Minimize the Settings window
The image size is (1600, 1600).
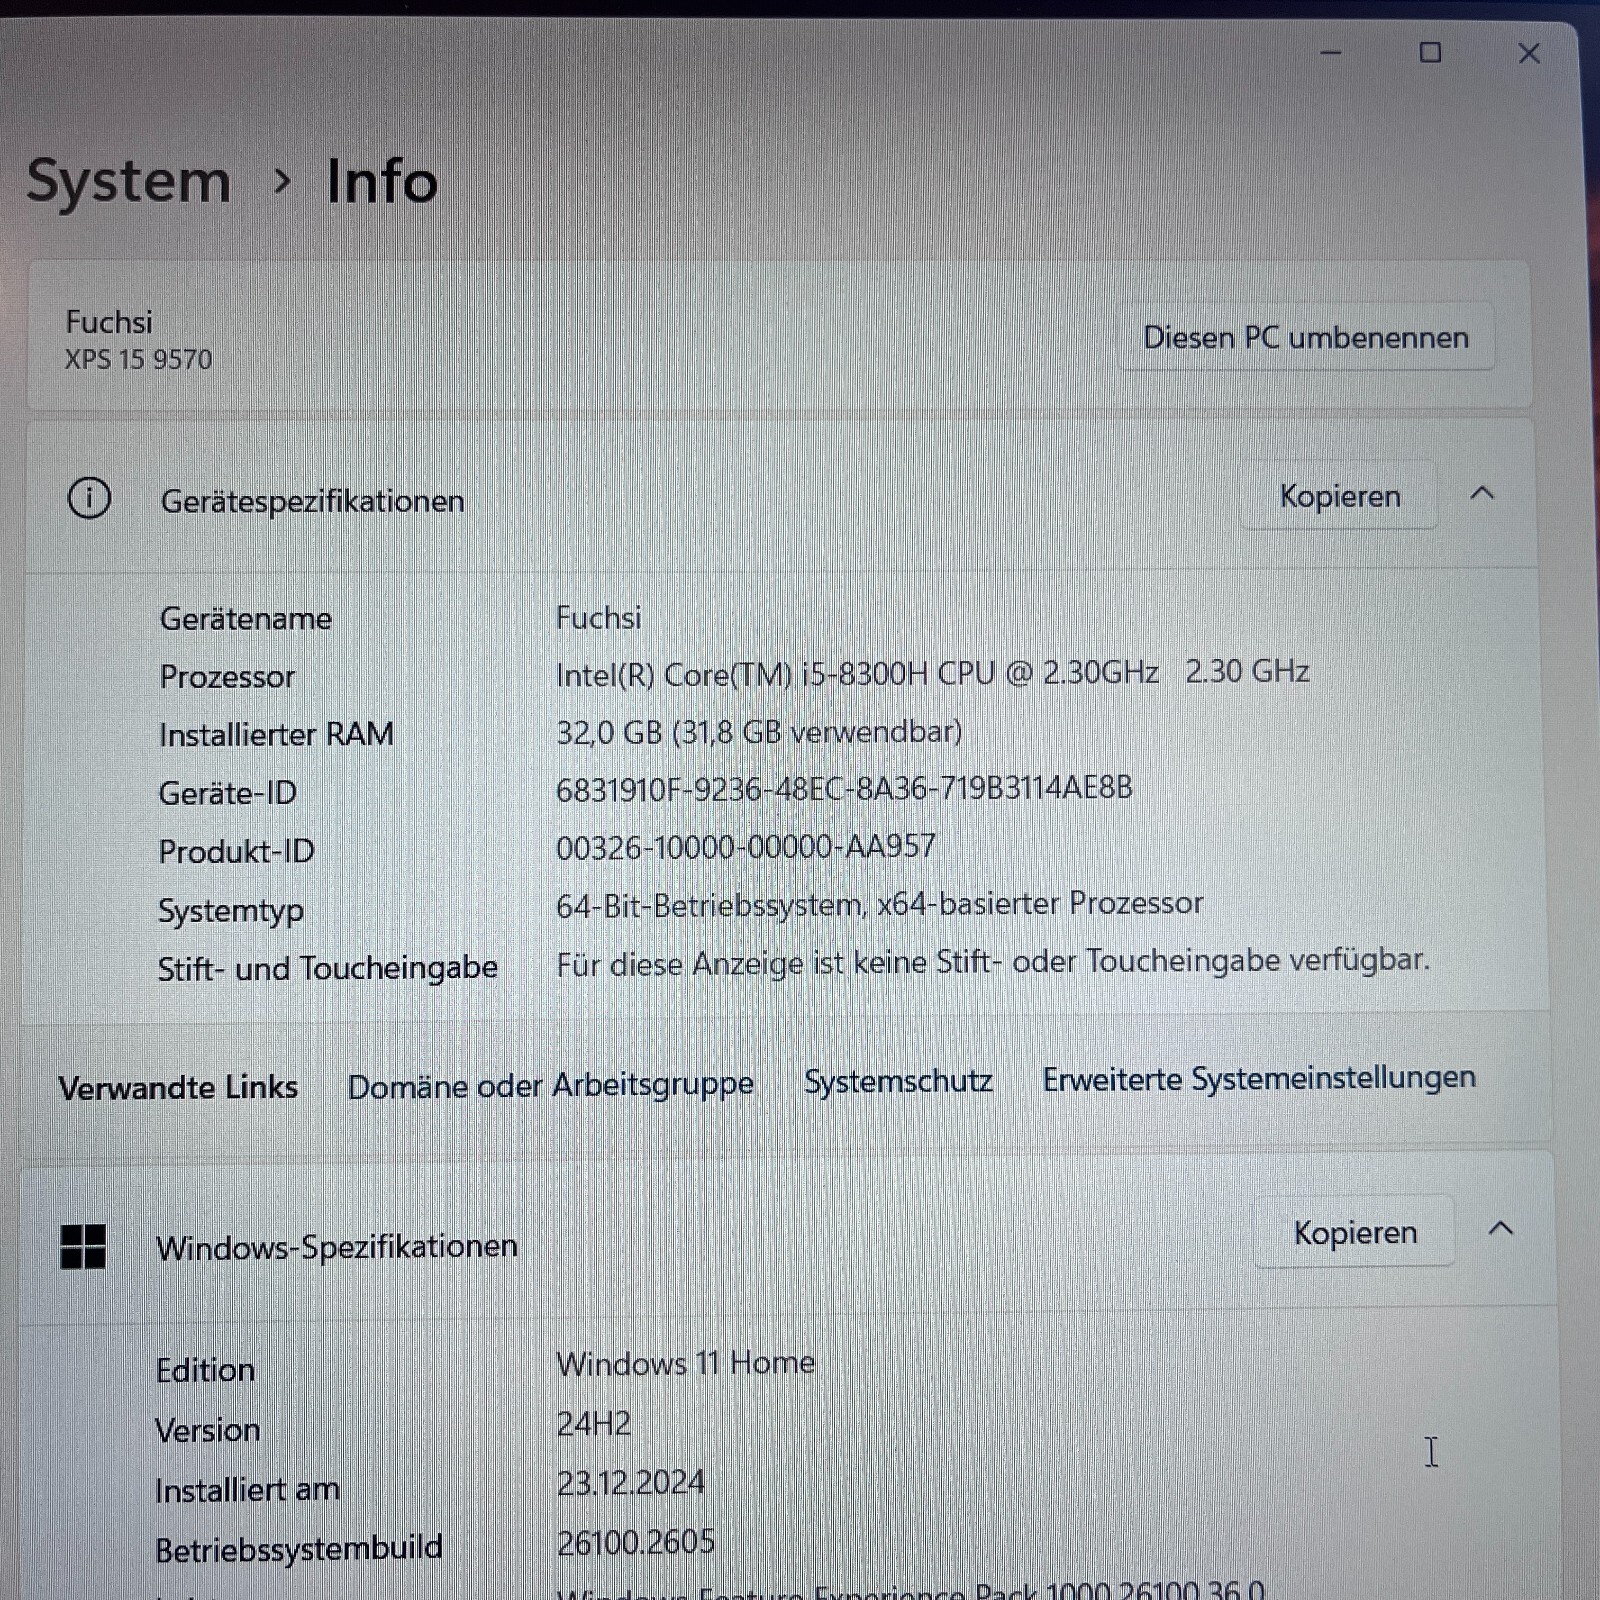(1331, 53)
